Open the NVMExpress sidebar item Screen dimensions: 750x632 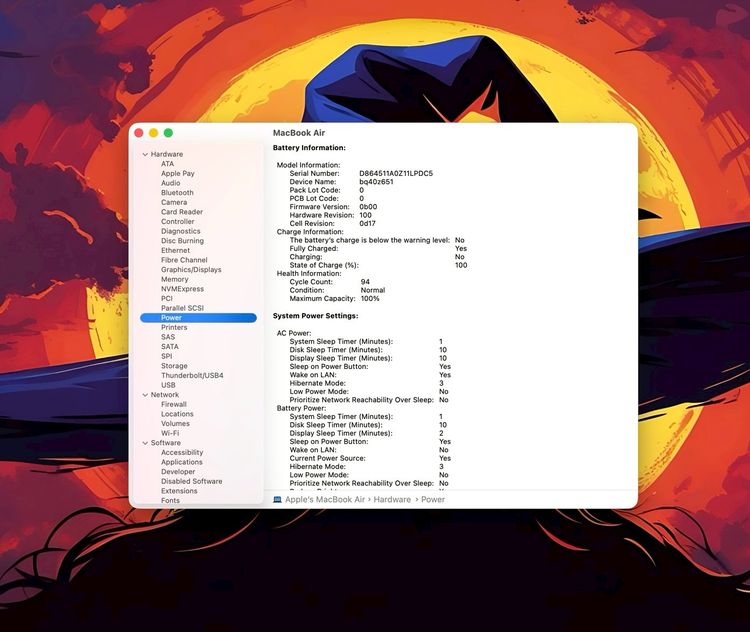pyautogui.click(x=182, y=289)
